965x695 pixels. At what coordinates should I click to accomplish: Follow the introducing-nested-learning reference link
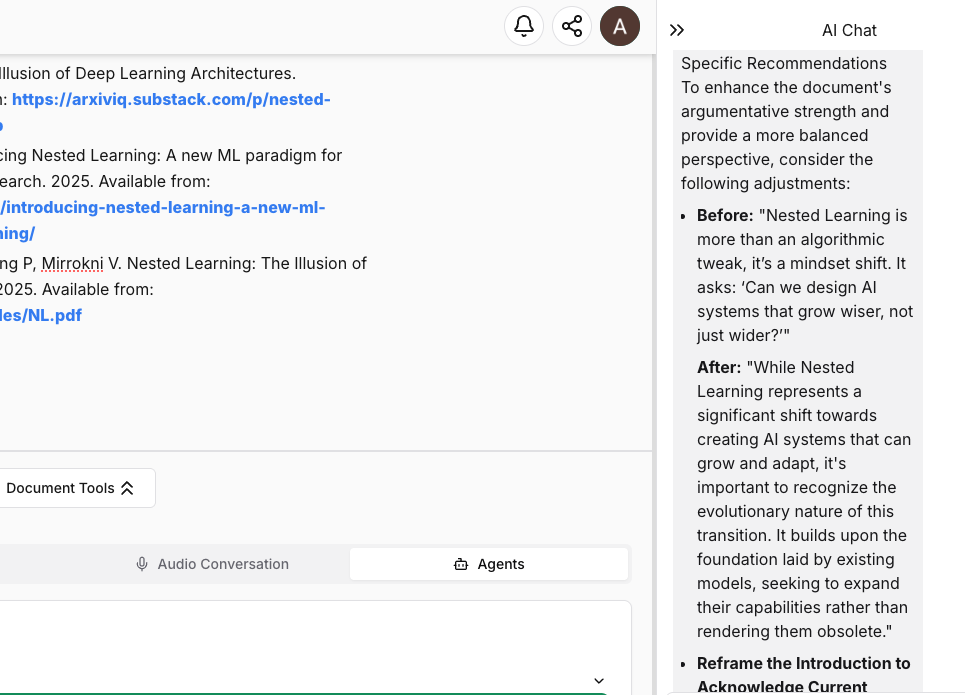pyautogui.click(x=162, y=207)
